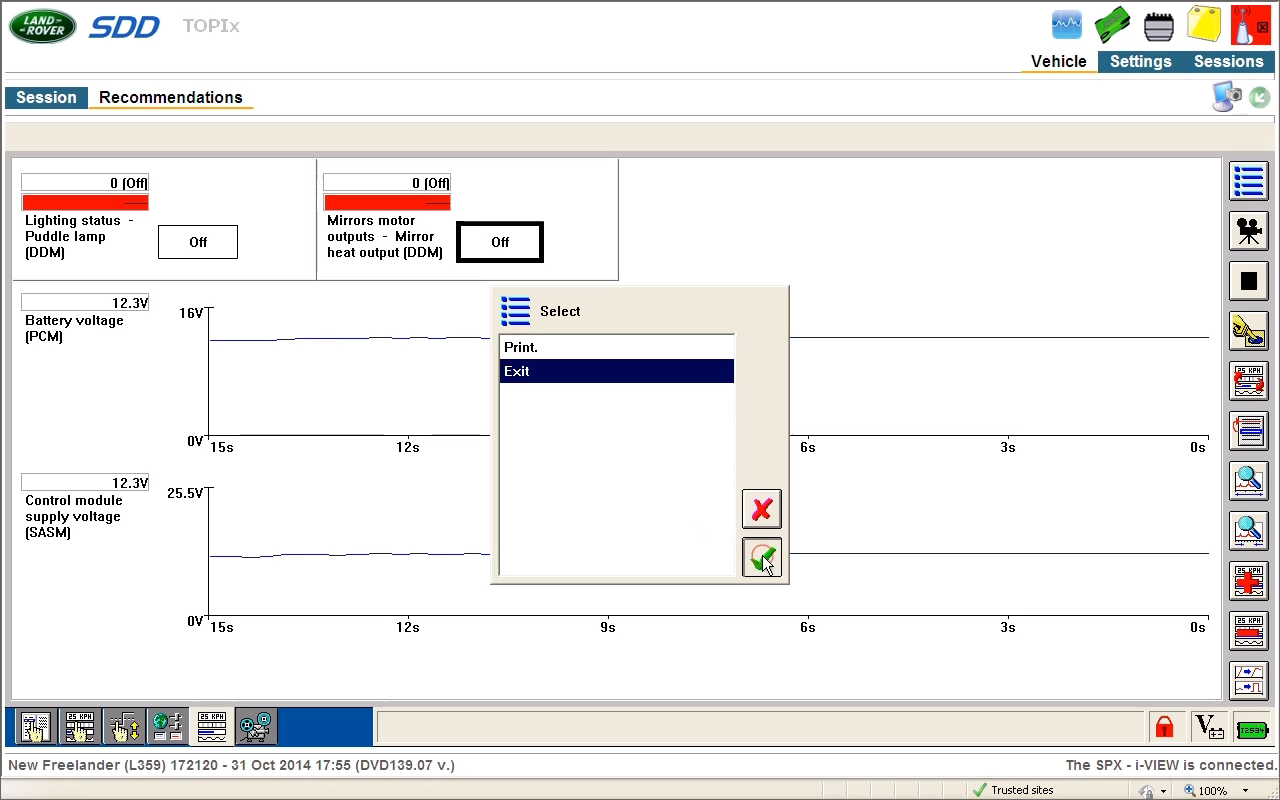Viewport: 1280px width, 800px height.
Task: Toggle Puddle lamp Off button
Action: [x=198, y=242]
